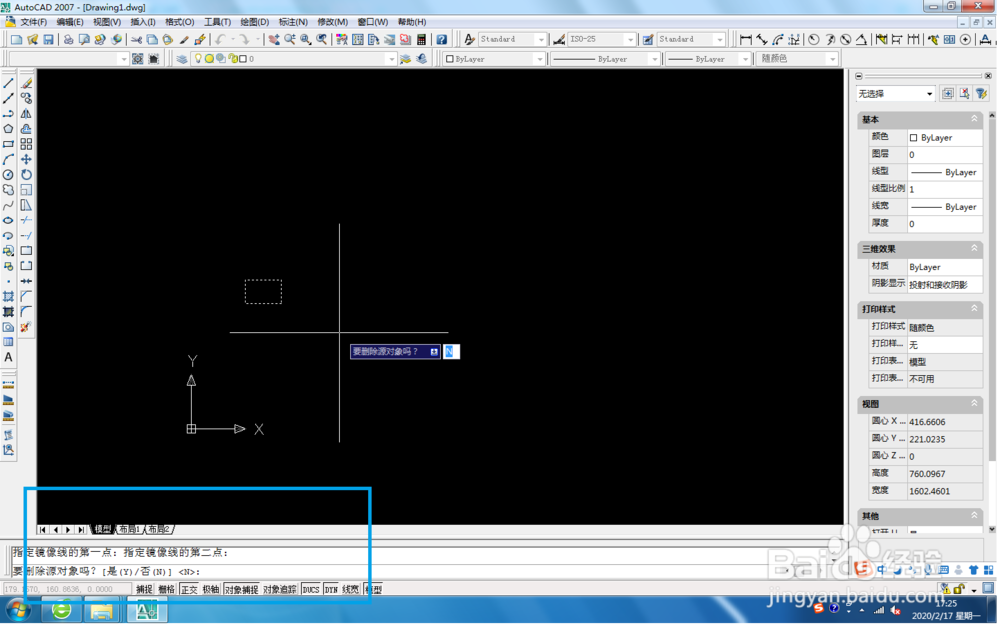Click the Radius Dimension icon
This screenshot has height=630, width=1000.
click(814, 40)
